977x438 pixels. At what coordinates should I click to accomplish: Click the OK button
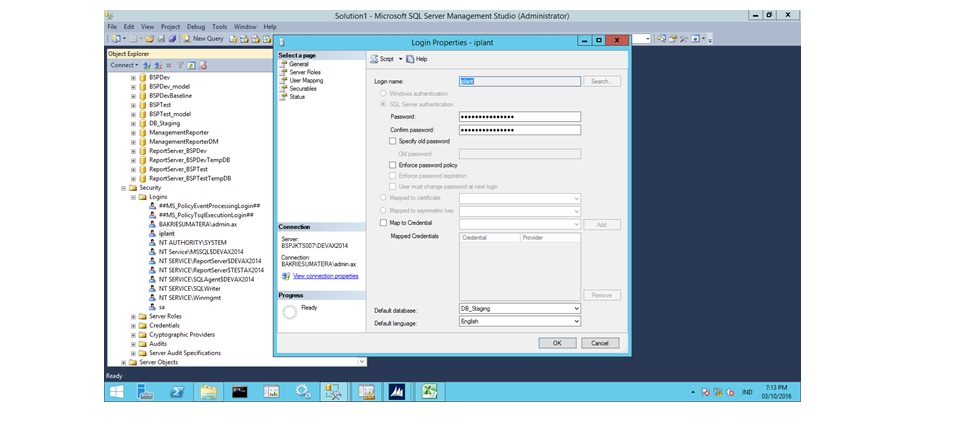point(557,343)
